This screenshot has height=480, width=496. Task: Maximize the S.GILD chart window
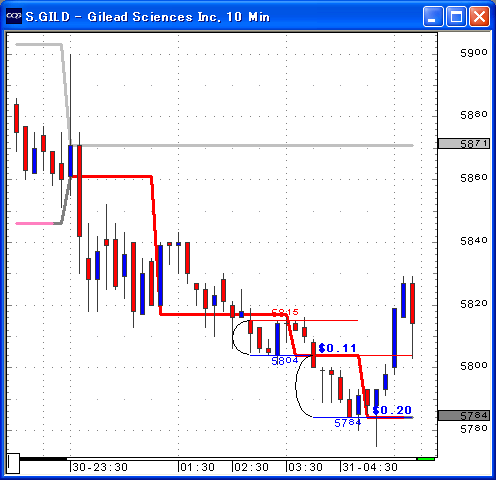coord(456,16)
